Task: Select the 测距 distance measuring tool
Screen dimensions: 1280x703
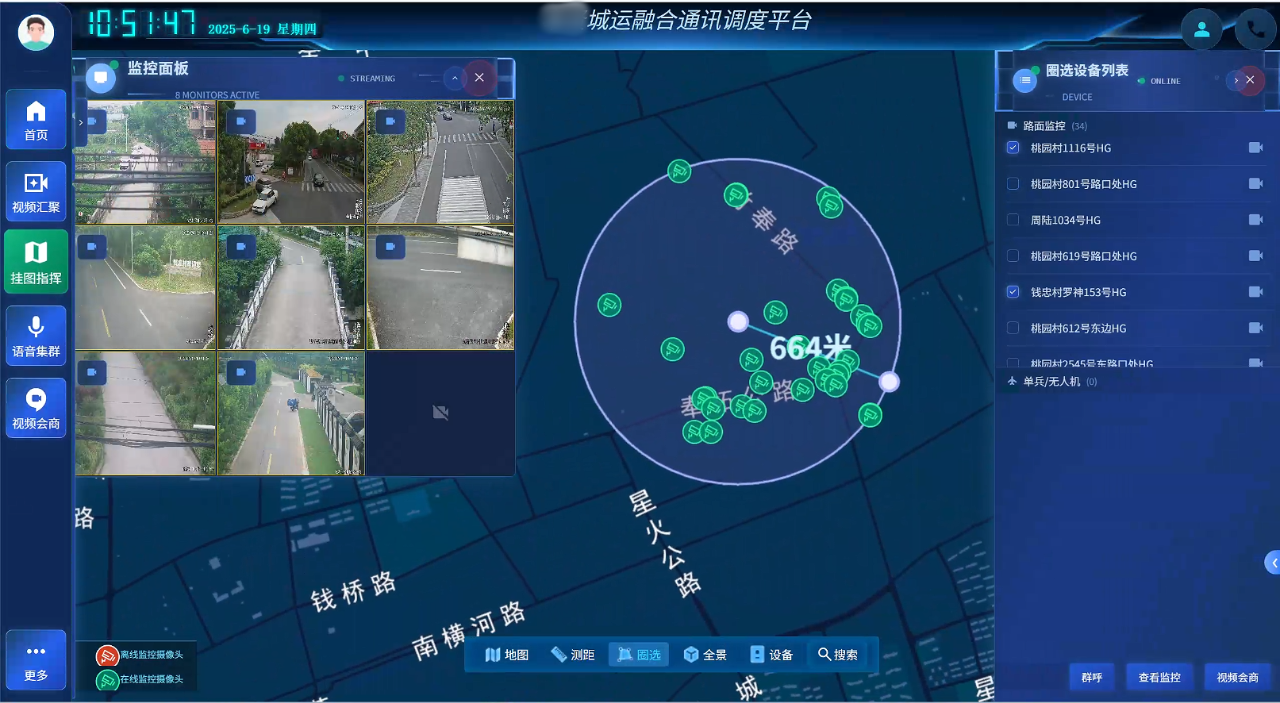Action: coord(573,655)
